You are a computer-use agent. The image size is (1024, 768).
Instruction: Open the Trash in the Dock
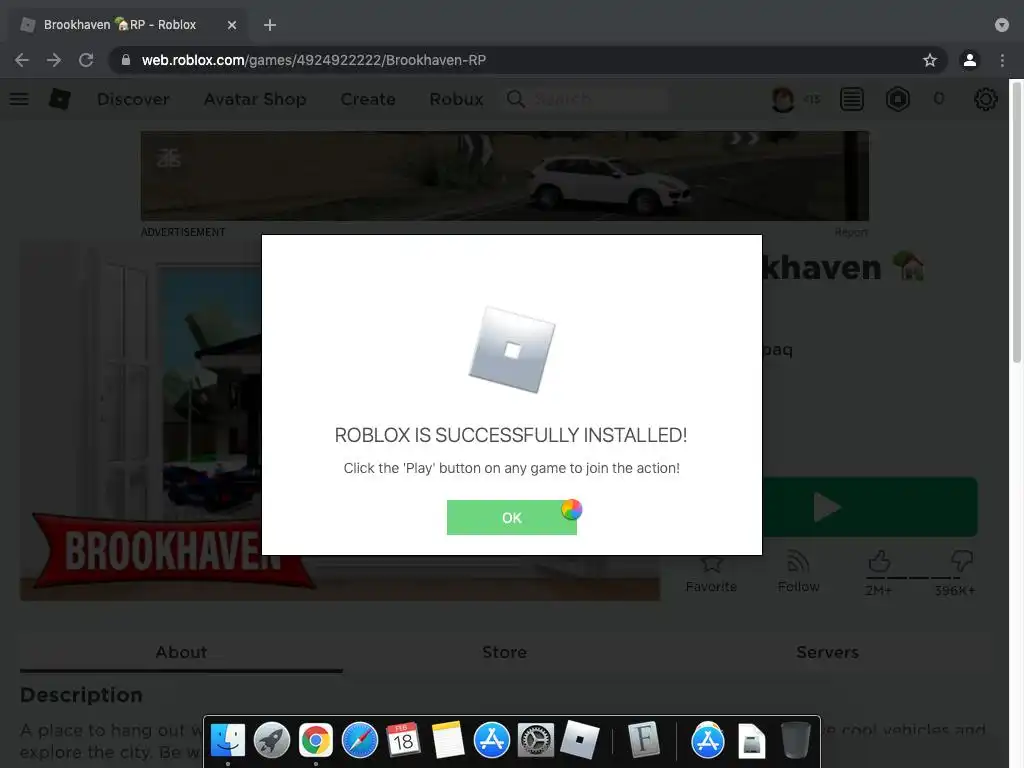[795, 740]
